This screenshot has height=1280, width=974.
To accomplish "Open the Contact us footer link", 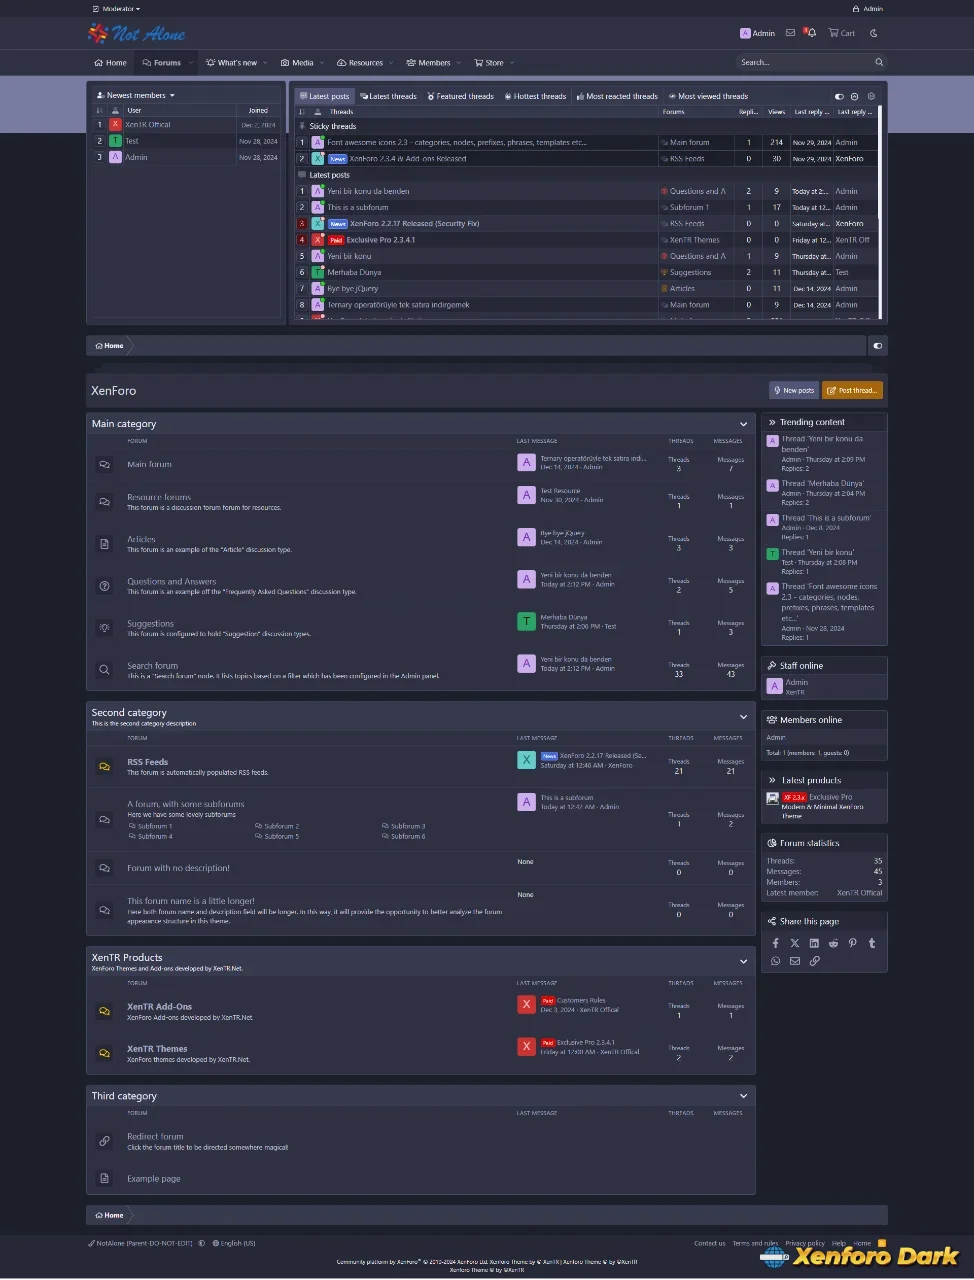I will (710, 1243).
